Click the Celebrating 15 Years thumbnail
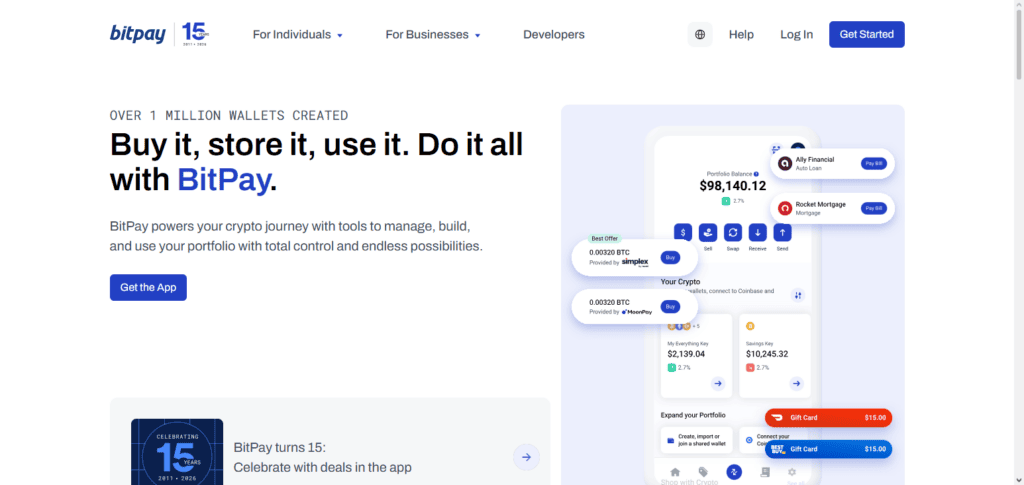Screen dimensions: 1024x485 (177, 452)
